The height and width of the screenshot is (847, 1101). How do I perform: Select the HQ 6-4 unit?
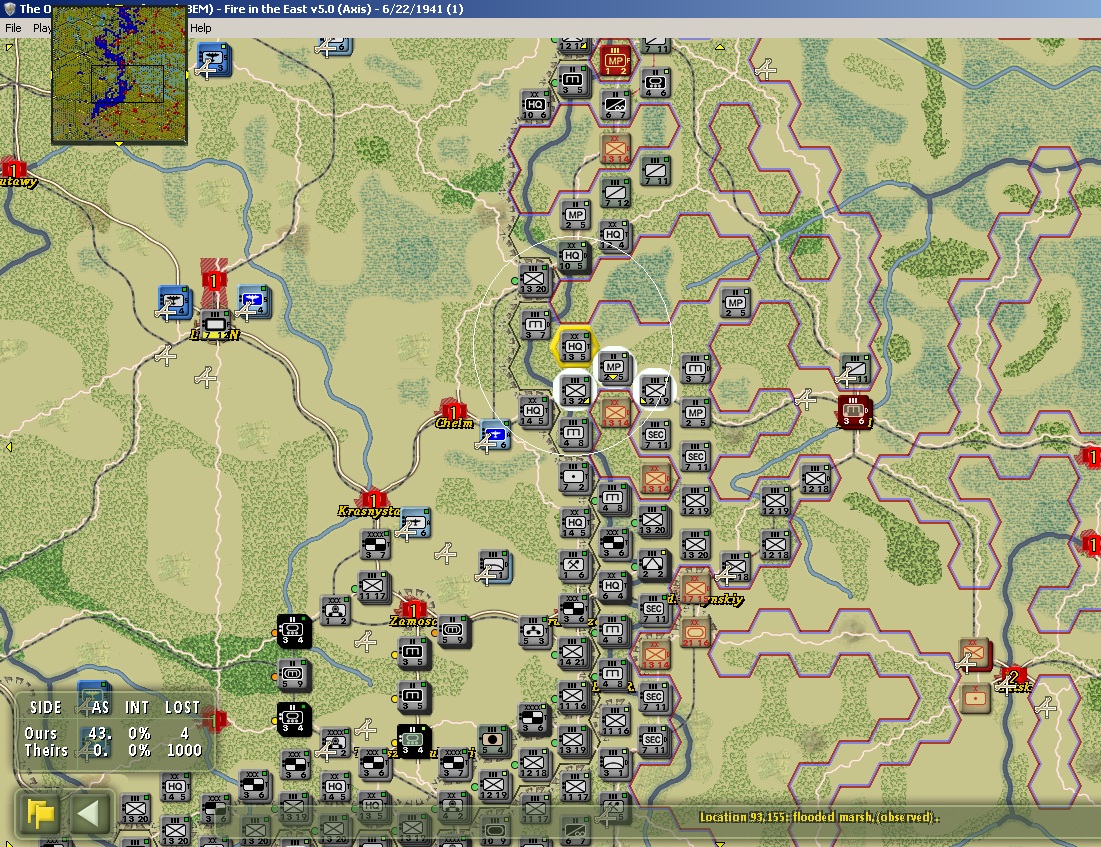pos(613,586)
